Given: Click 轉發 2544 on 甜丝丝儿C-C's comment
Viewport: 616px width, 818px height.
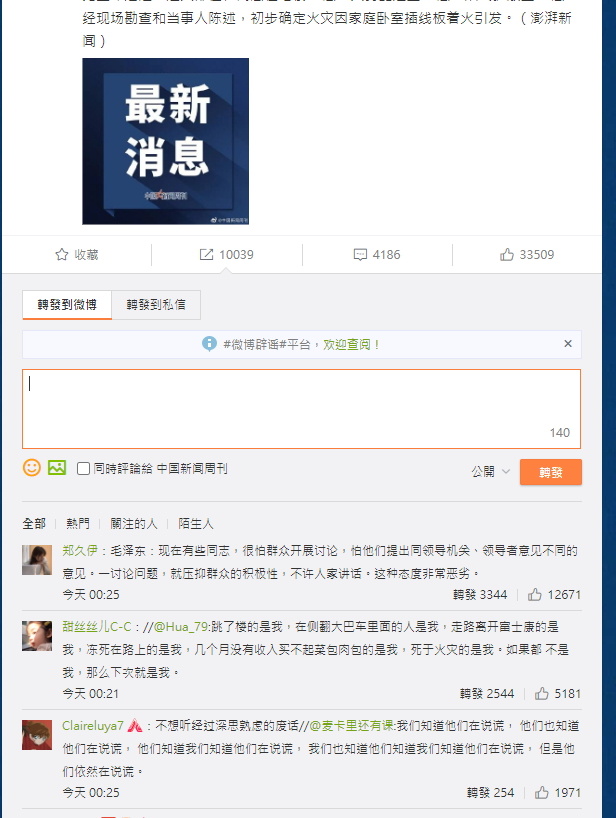Looking at the screenshot, I should 487,694.
